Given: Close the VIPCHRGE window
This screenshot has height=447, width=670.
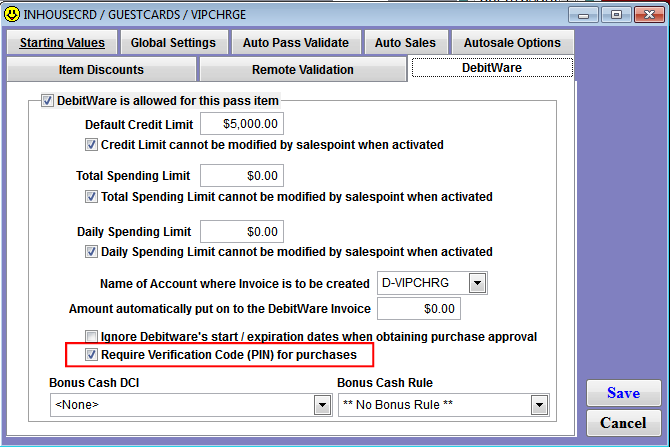Looking at the screenshot, I should click(649, 15).
